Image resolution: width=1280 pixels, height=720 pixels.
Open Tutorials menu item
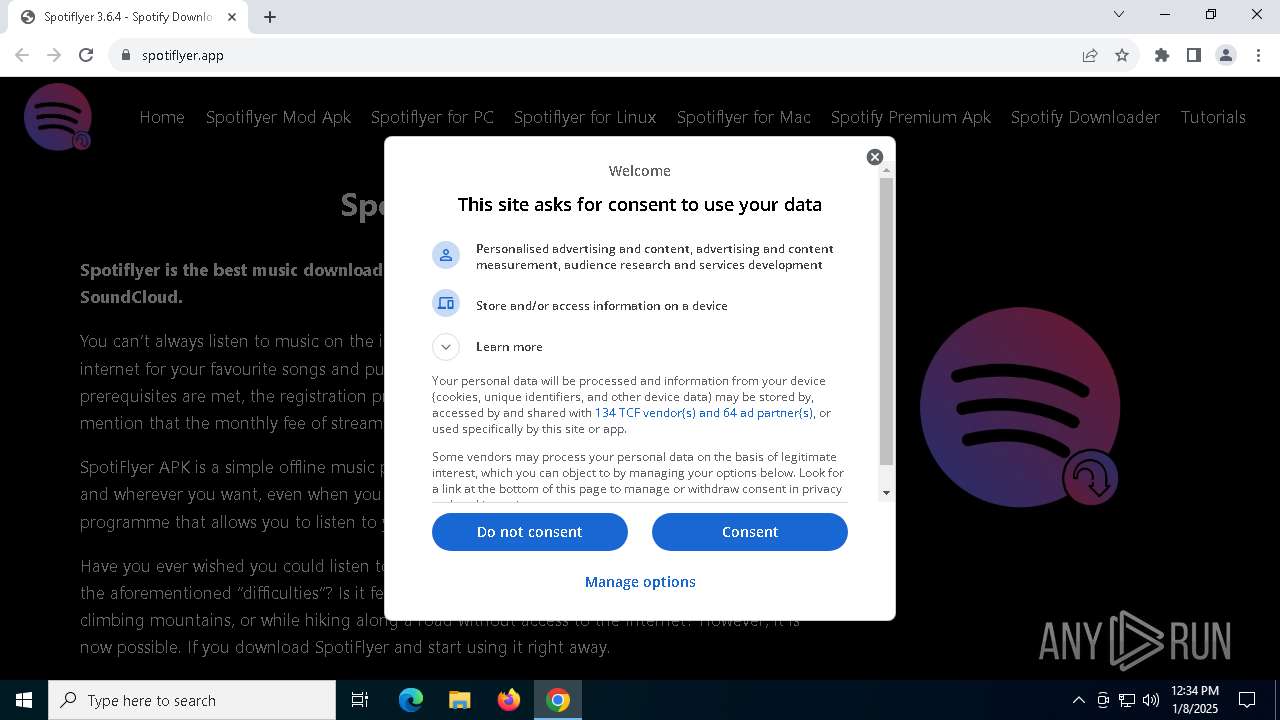(1213, 117)
